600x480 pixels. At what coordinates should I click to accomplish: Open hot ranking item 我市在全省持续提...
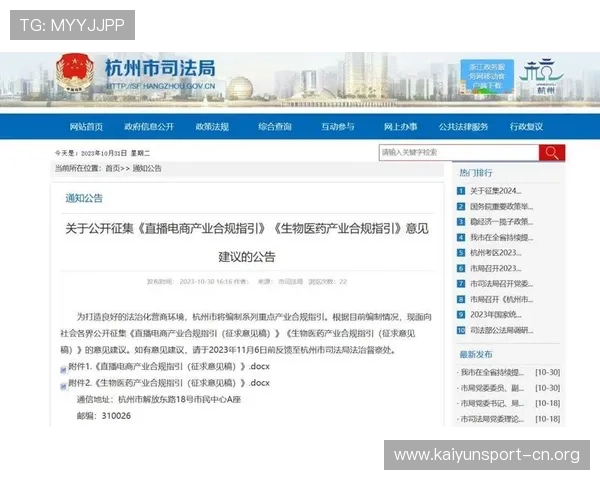501,237
